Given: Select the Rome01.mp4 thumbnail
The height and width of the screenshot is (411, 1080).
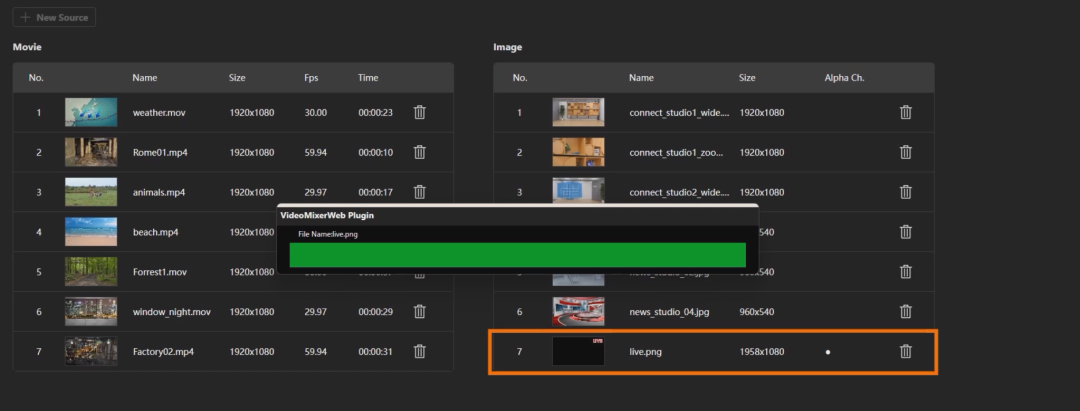Looking at the screenshot, I should [91, 152].
